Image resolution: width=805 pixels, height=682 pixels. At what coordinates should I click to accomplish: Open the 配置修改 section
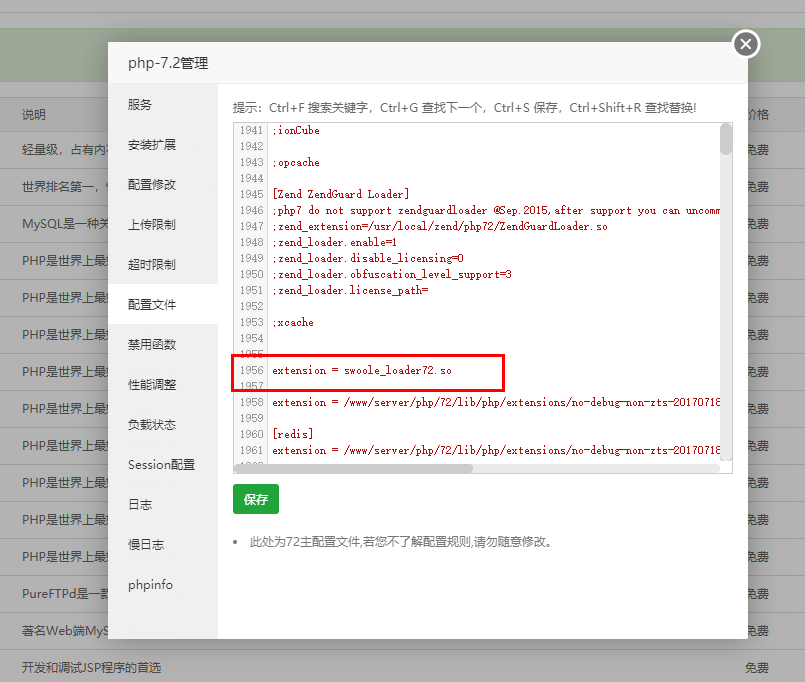pyautogui.click(x=152, y=185)
